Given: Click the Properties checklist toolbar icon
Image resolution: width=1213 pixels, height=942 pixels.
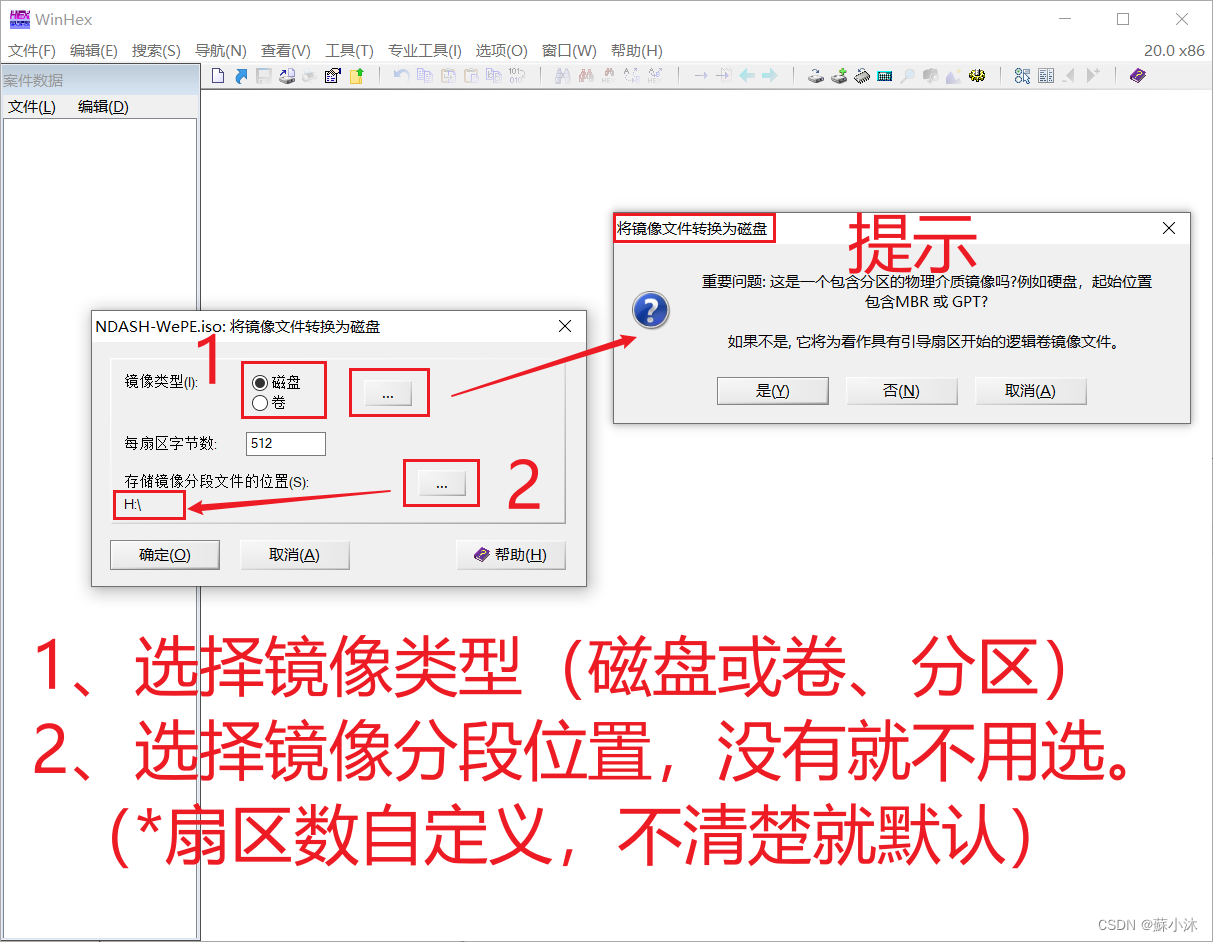Looking at the screenshot, I should pos(333,76).
